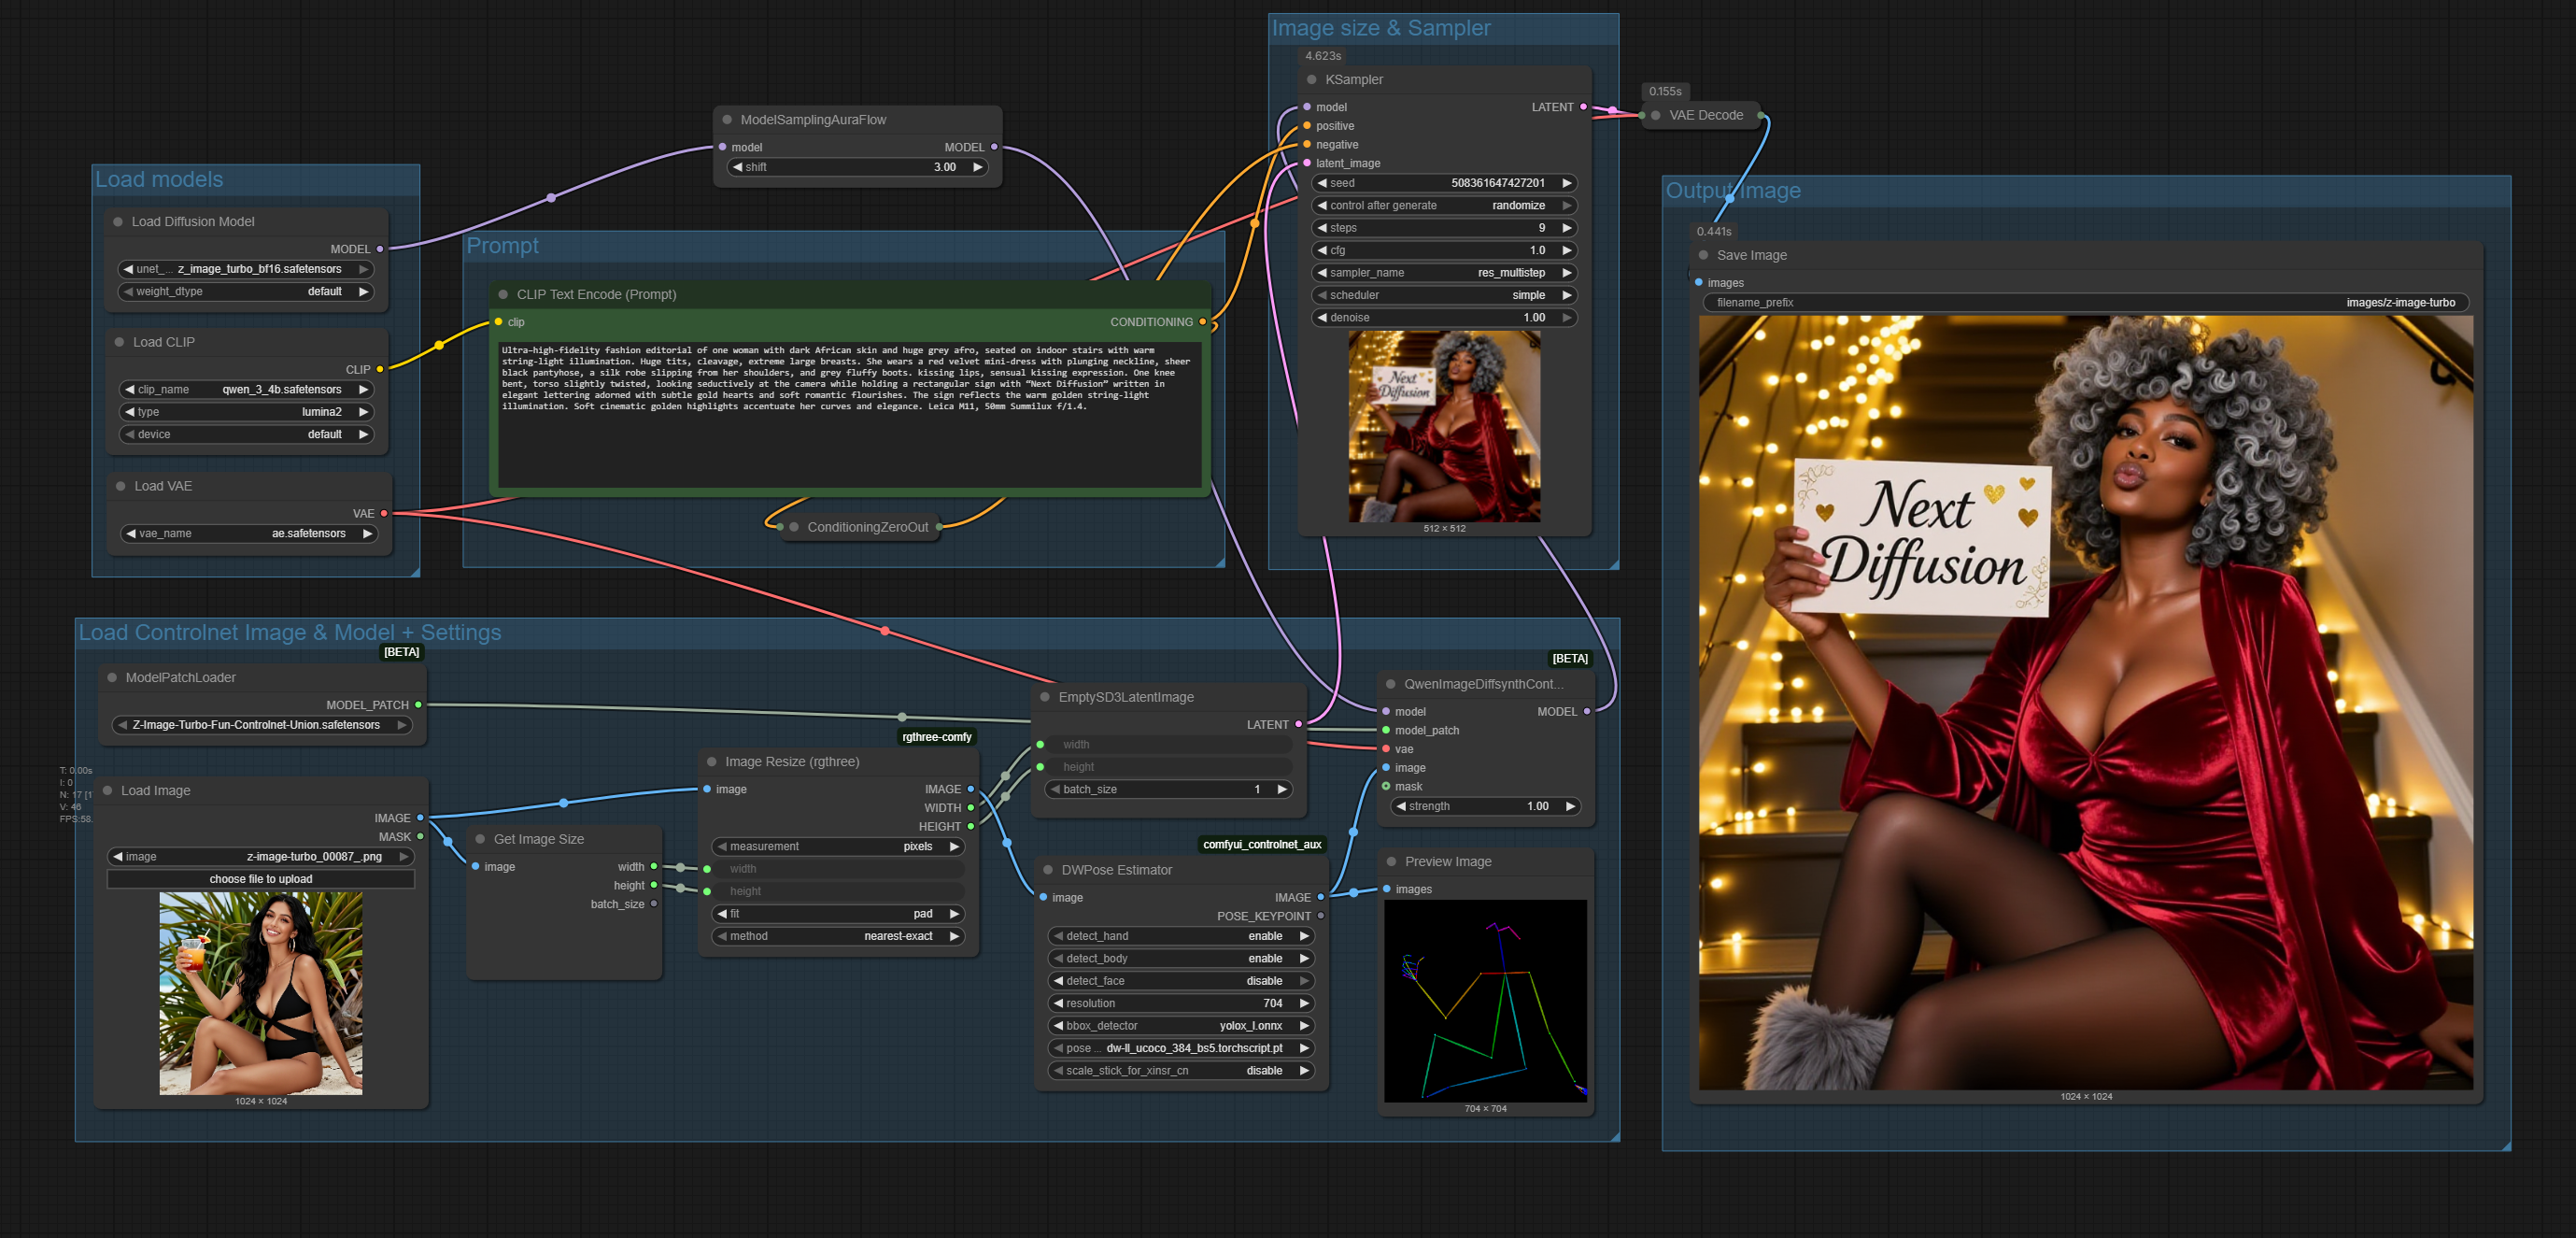Open the scheduler simple dropdown

(x=1443, y=296)
